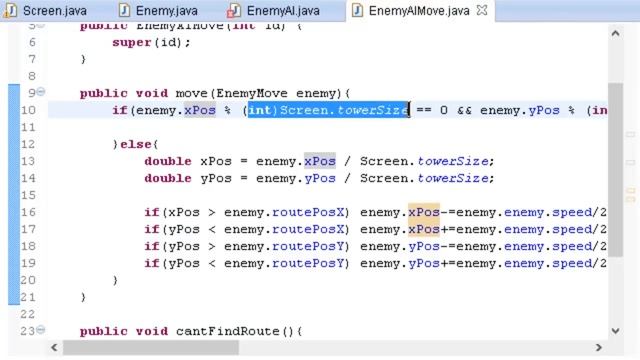640x360 pixels.
Task: Click highlighted 'xPos' on line 17
Action: [x=424, y=229]
